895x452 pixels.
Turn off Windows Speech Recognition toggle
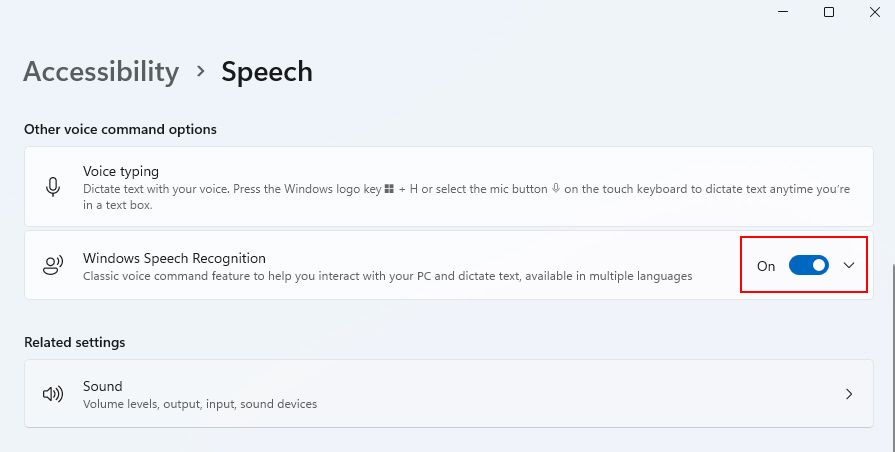[x=809, y=266]
